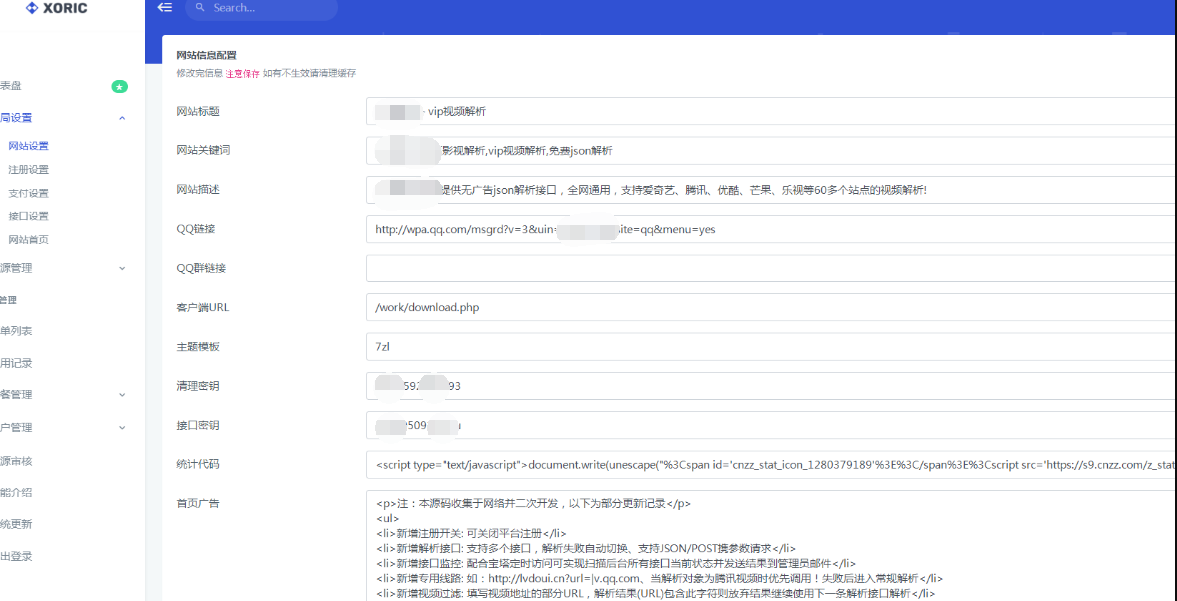1177x601 pixels.
Task: Click the search magnifier icon
Action: [x=200, y=8]
